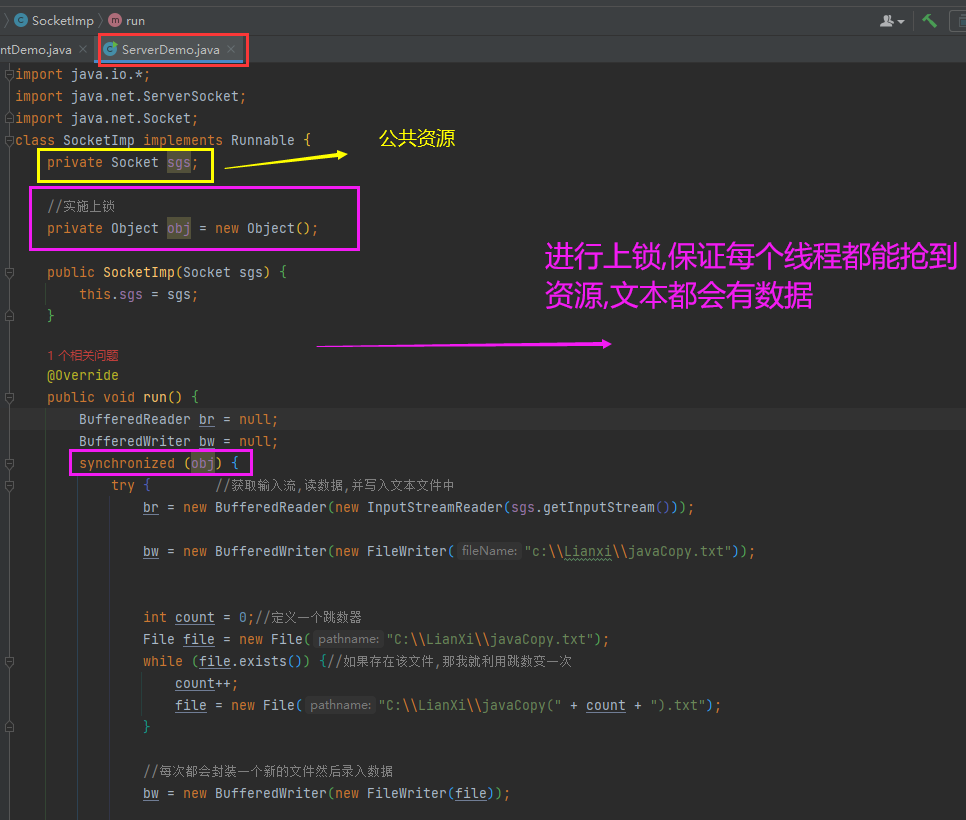The height and width of the screenshot is (820, 966).
Task: Click the '//定义一个跳数器' comment
Action: (308, 617)
